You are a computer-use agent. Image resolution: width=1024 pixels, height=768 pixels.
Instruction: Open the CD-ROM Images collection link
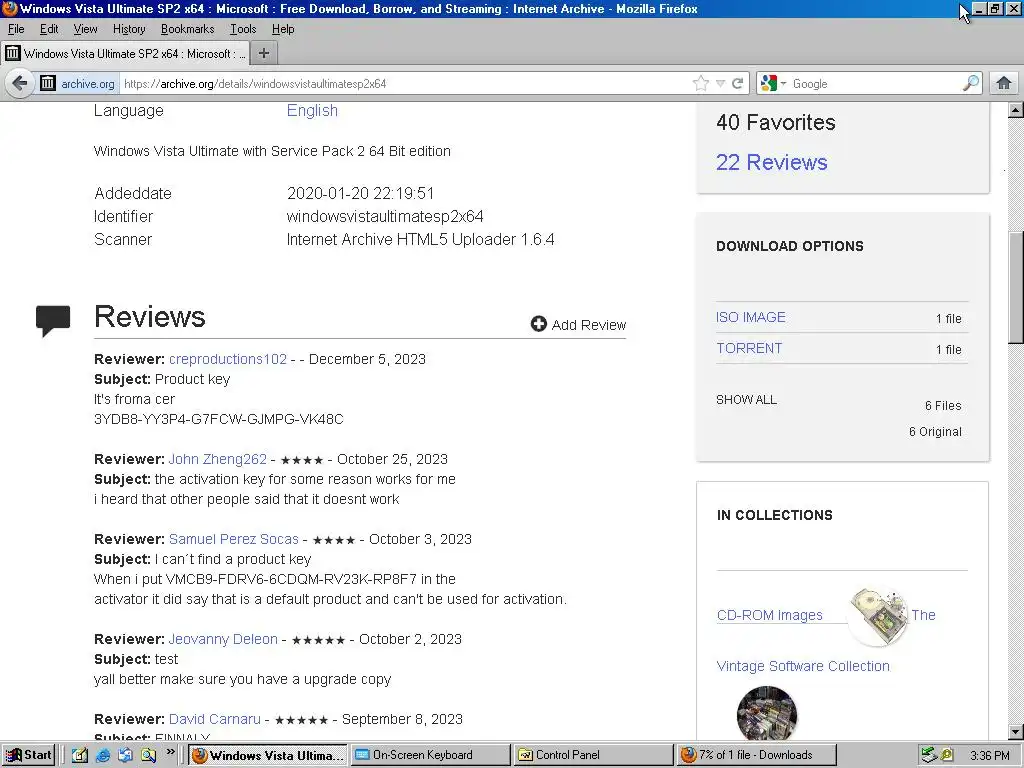tap(769, 615)
